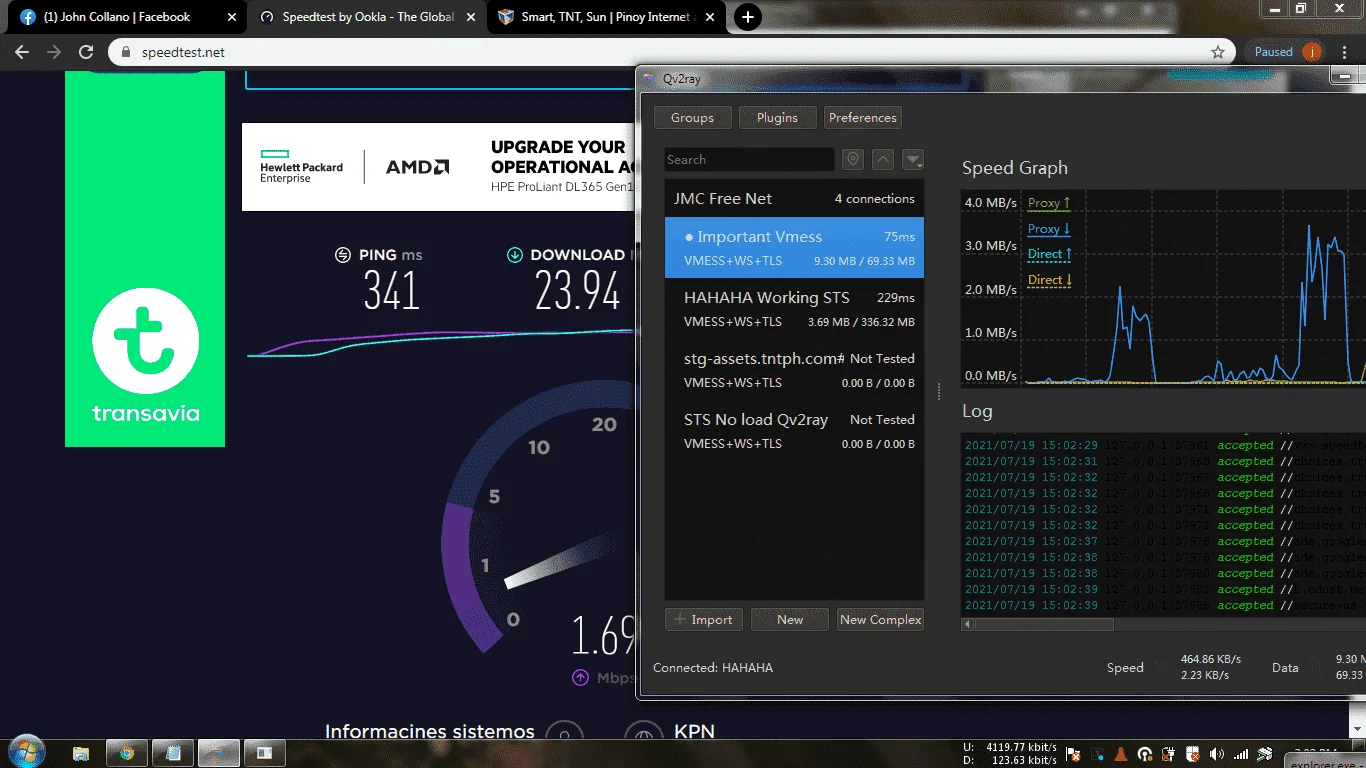The height and width of the screenshot is (768, 1366).
Task: Click the PING icon on Speedtest
Action: (x=343, y=255)
